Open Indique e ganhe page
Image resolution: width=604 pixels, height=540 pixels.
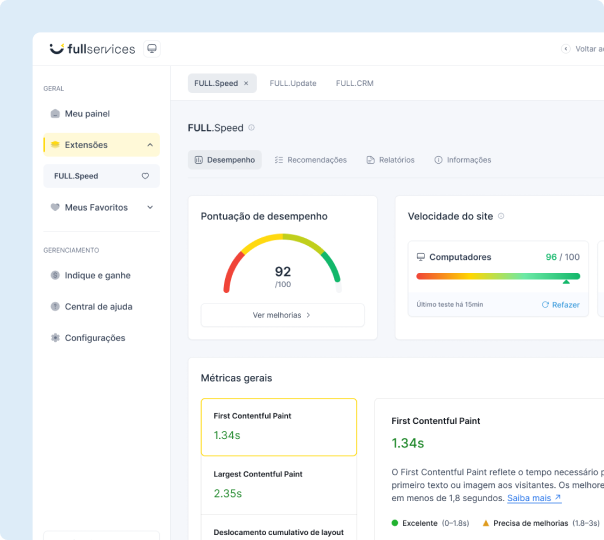(x=97, y=275)
